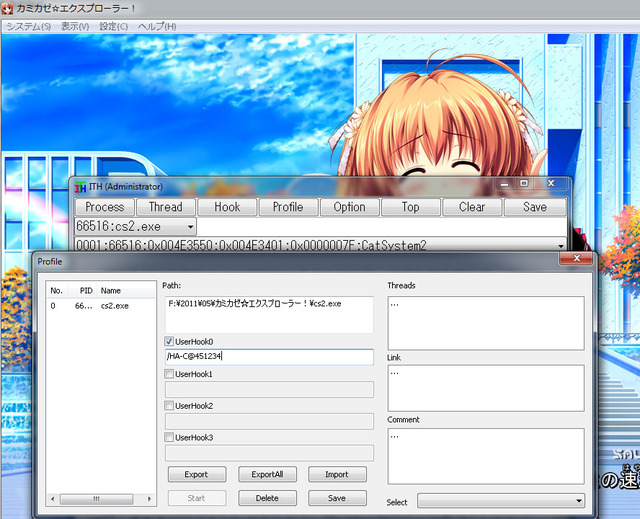Click the UserHook2 text field
640x519 pixels.
(269, 421)
